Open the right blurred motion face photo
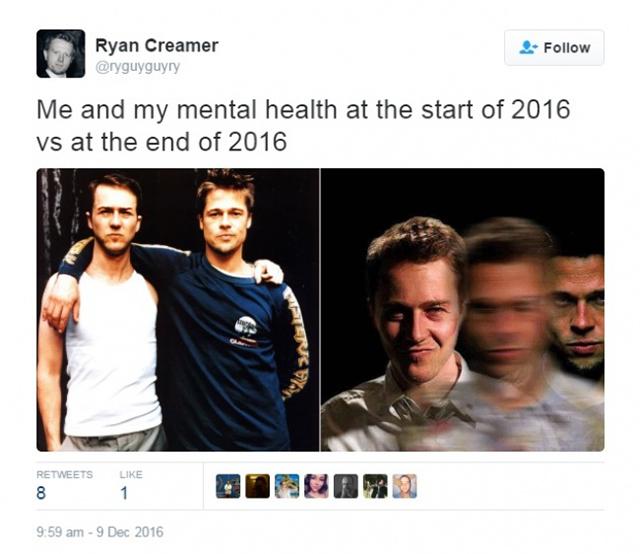 [462, 310]
